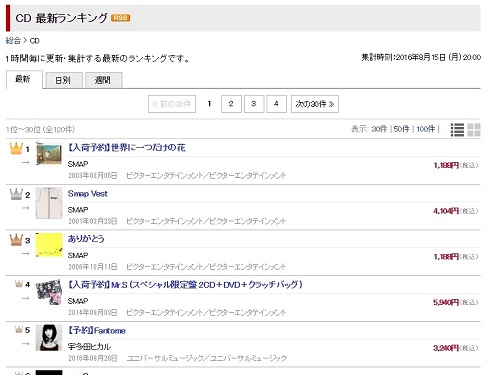The width and height of the screenshot is (490, 375).
Task: Click the small crown for rank 5
Action: (x=19, y=330)
